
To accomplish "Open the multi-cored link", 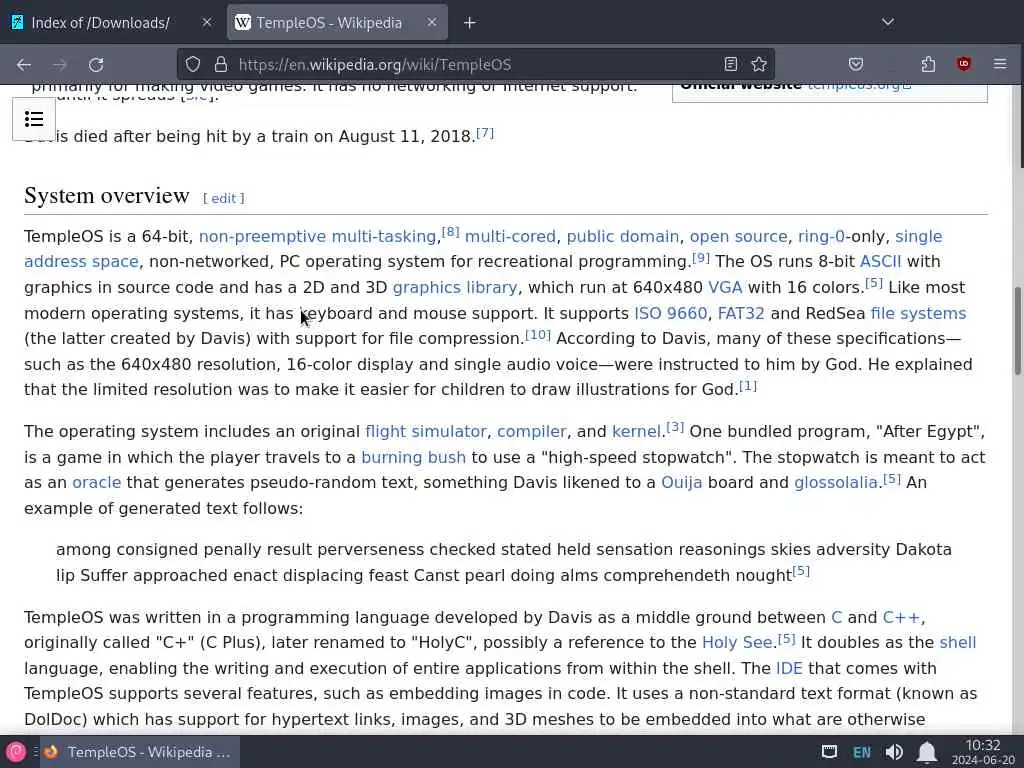I will [510, 236].
